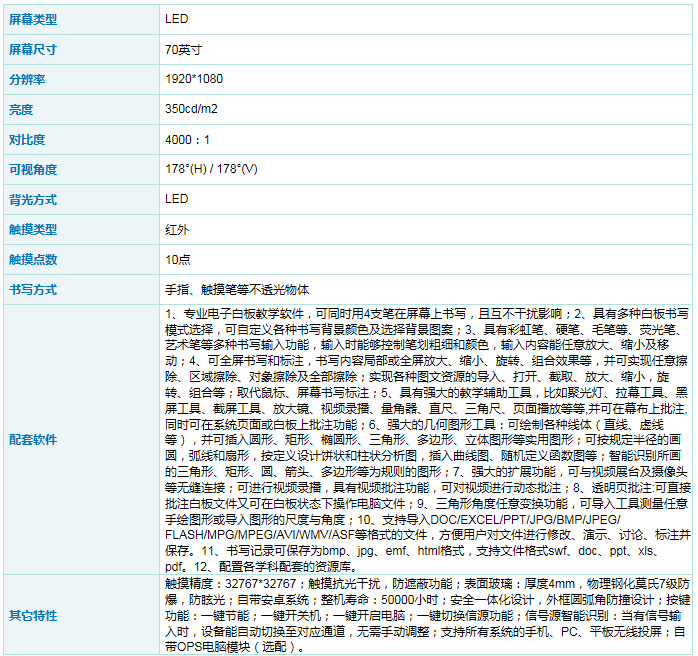
Task: Click the '触摸类型' row label
Action: (x=33, y=230)
